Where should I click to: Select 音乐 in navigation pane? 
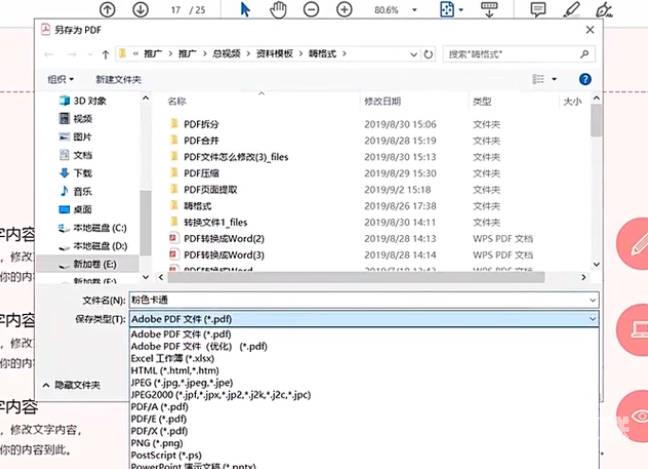pyautogui.click(x=76, y=191)
